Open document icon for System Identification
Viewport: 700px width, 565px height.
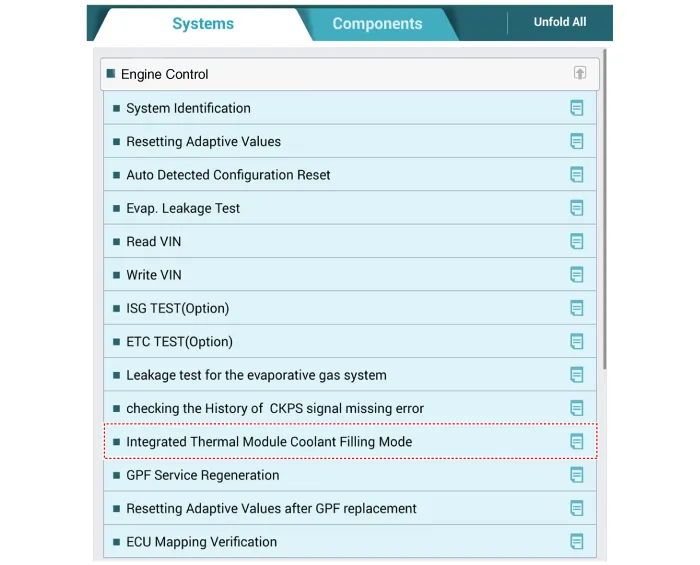(x=576, y=108)
